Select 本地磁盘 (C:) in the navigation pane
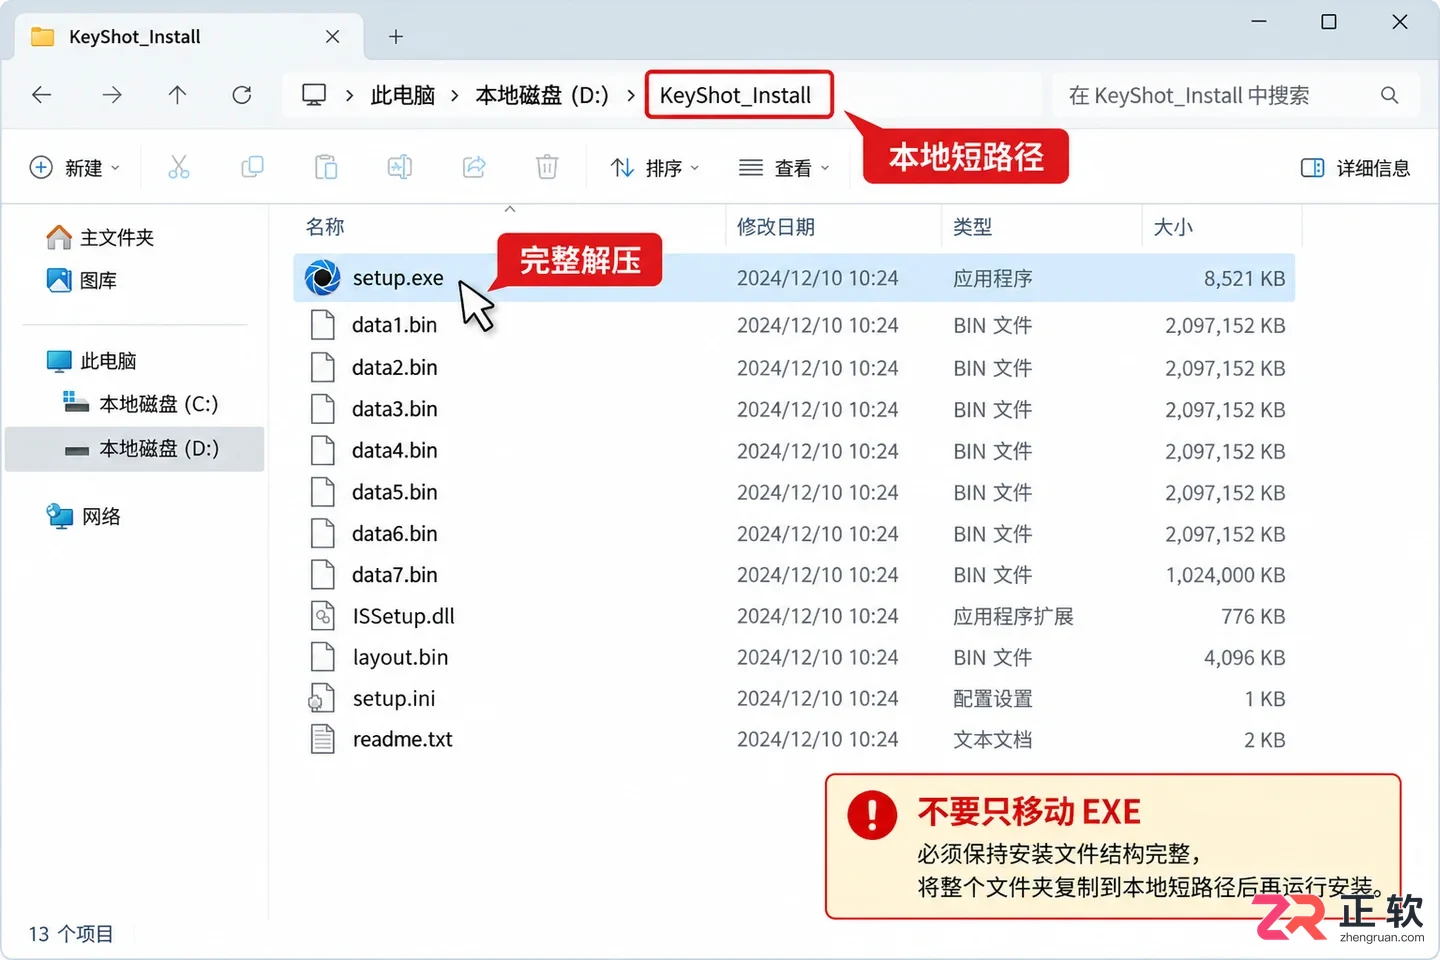This screenshot has height=960, width=1440. (x=141, y=404)
